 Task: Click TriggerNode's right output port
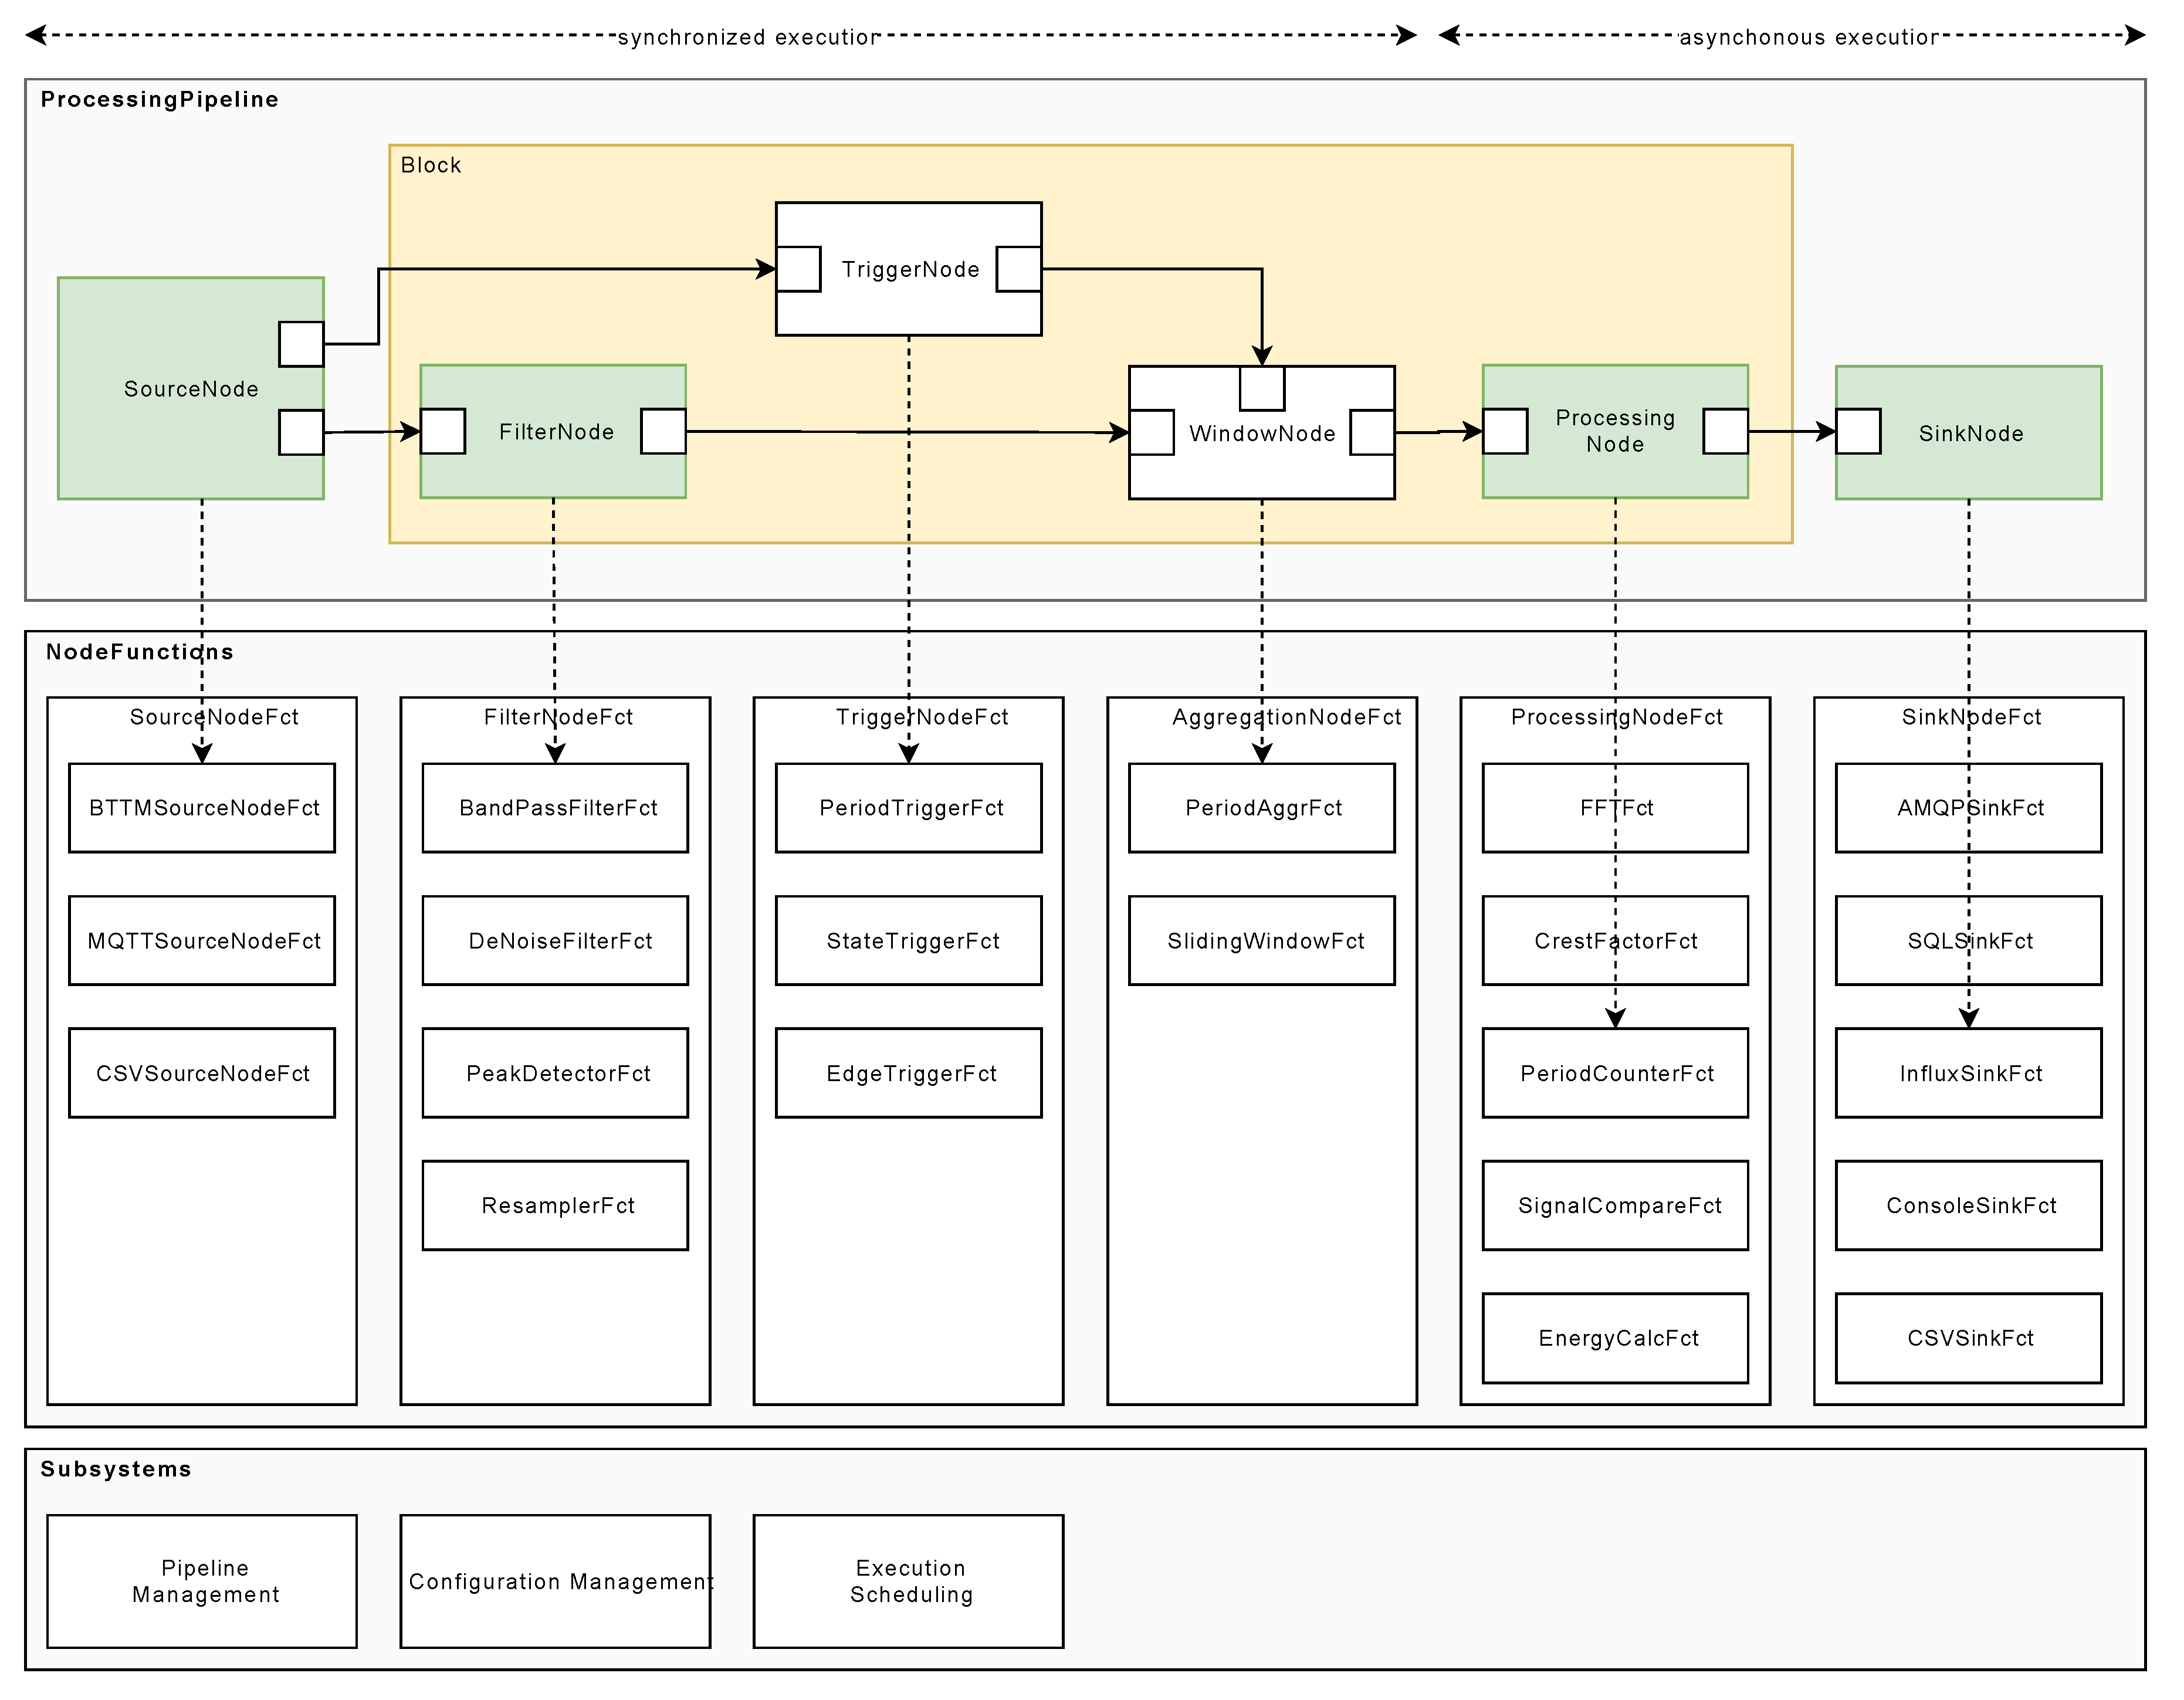(x=1019, y=269)
